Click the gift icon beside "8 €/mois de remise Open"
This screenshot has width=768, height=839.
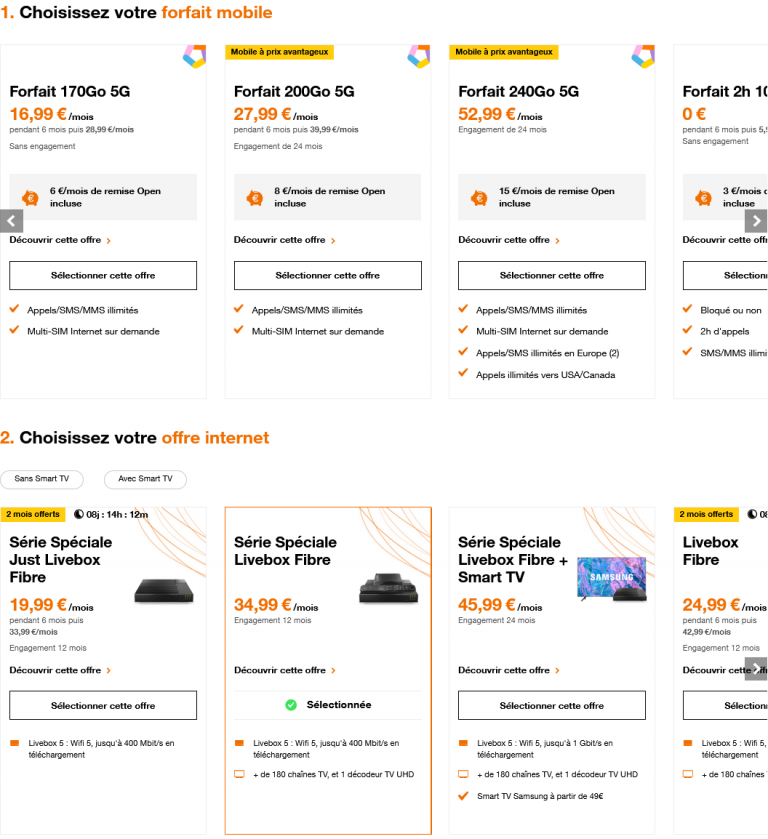click(256, 196)
